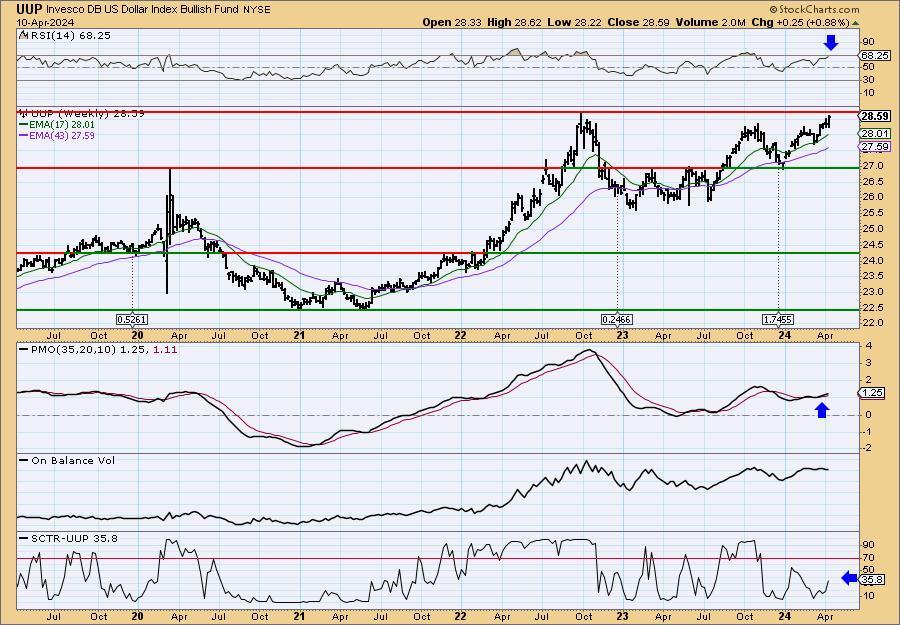Click the 0.2466 value label on price chart
Viewport: 900px width, 625px height.
tap(616, 319)
